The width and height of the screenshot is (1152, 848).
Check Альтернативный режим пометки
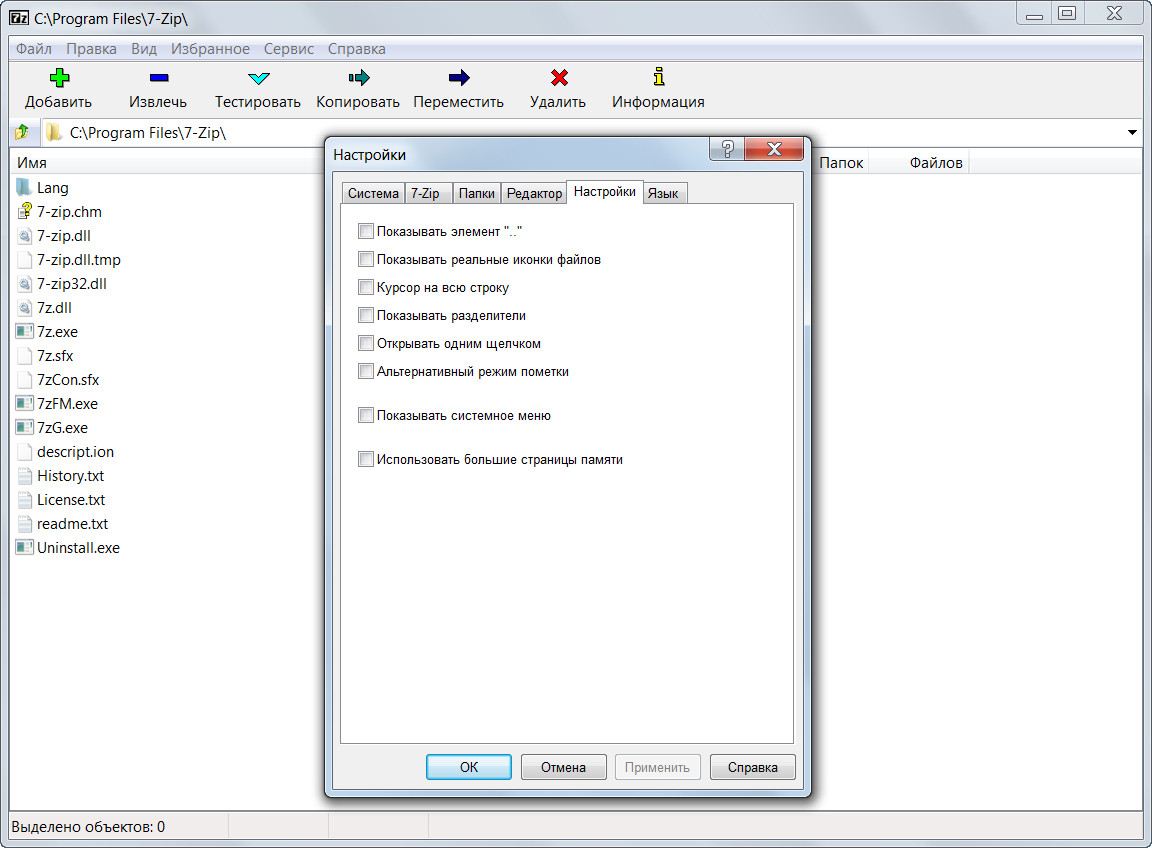[x=365, y=370]
